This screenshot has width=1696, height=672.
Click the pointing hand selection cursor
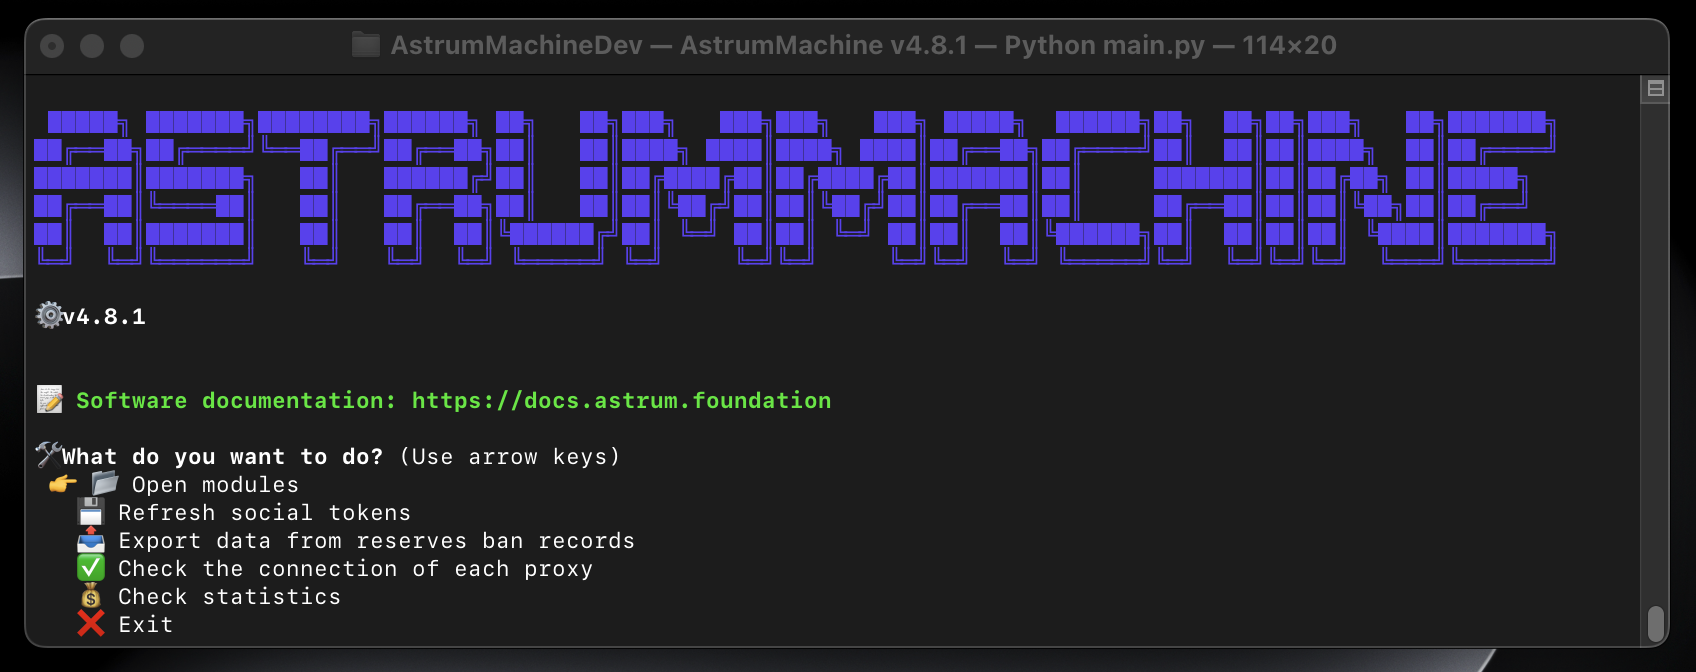tap(63, 484)
